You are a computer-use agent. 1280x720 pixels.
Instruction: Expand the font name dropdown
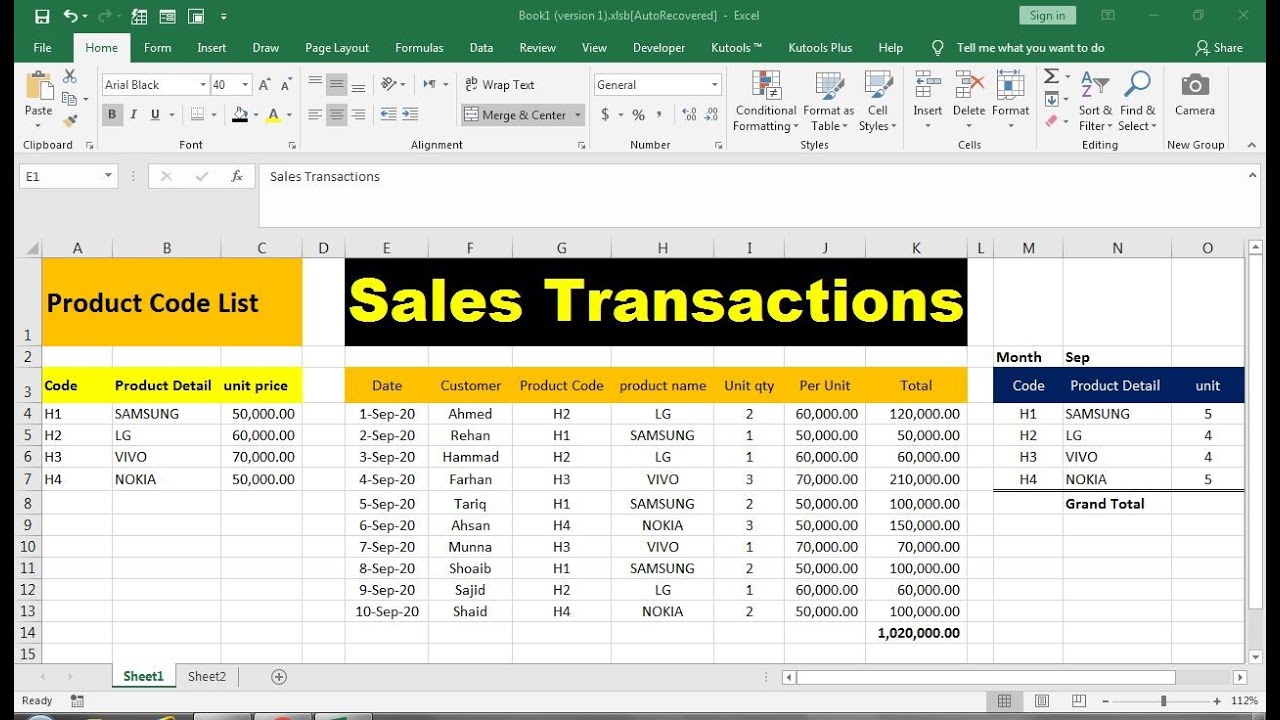(x=203, y=85)
